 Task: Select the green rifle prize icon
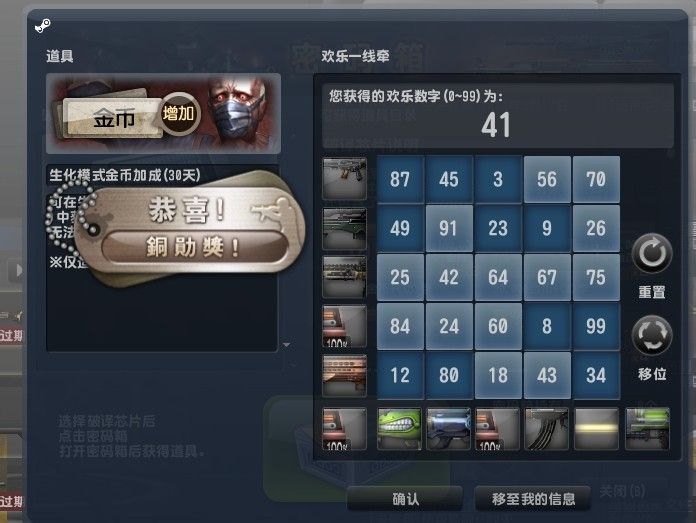[x=647, y=429]
